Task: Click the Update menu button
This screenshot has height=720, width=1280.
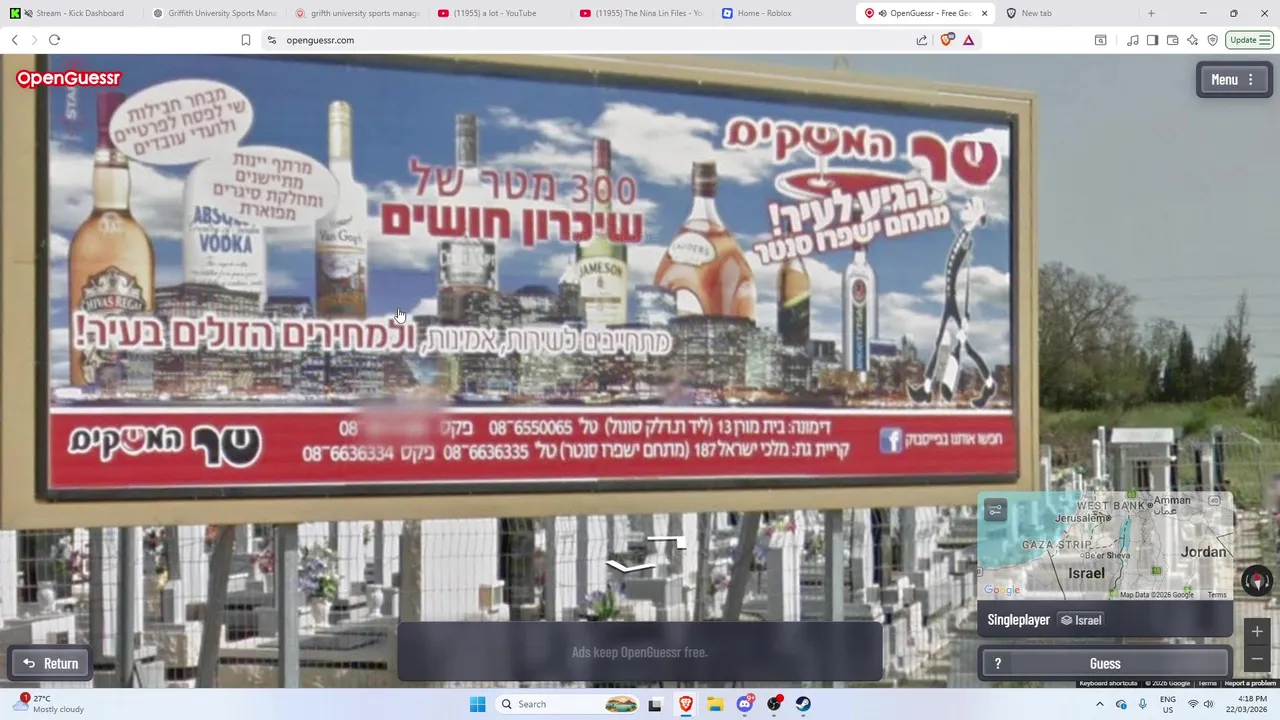Action: [1250, 40]
